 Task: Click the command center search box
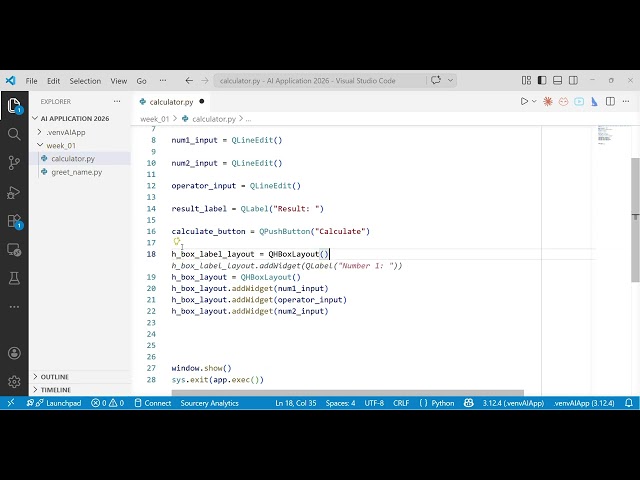click(320, 80)
